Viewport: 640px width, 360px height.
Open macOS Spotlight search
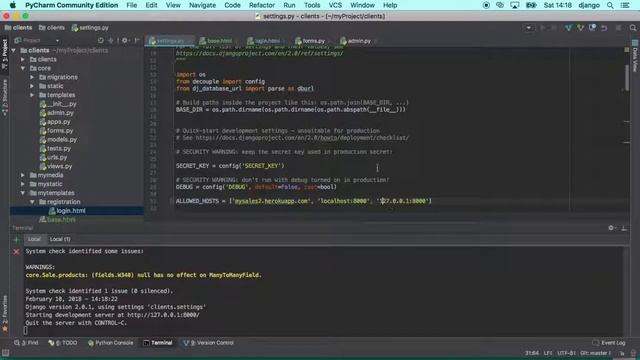click(610, 5)
